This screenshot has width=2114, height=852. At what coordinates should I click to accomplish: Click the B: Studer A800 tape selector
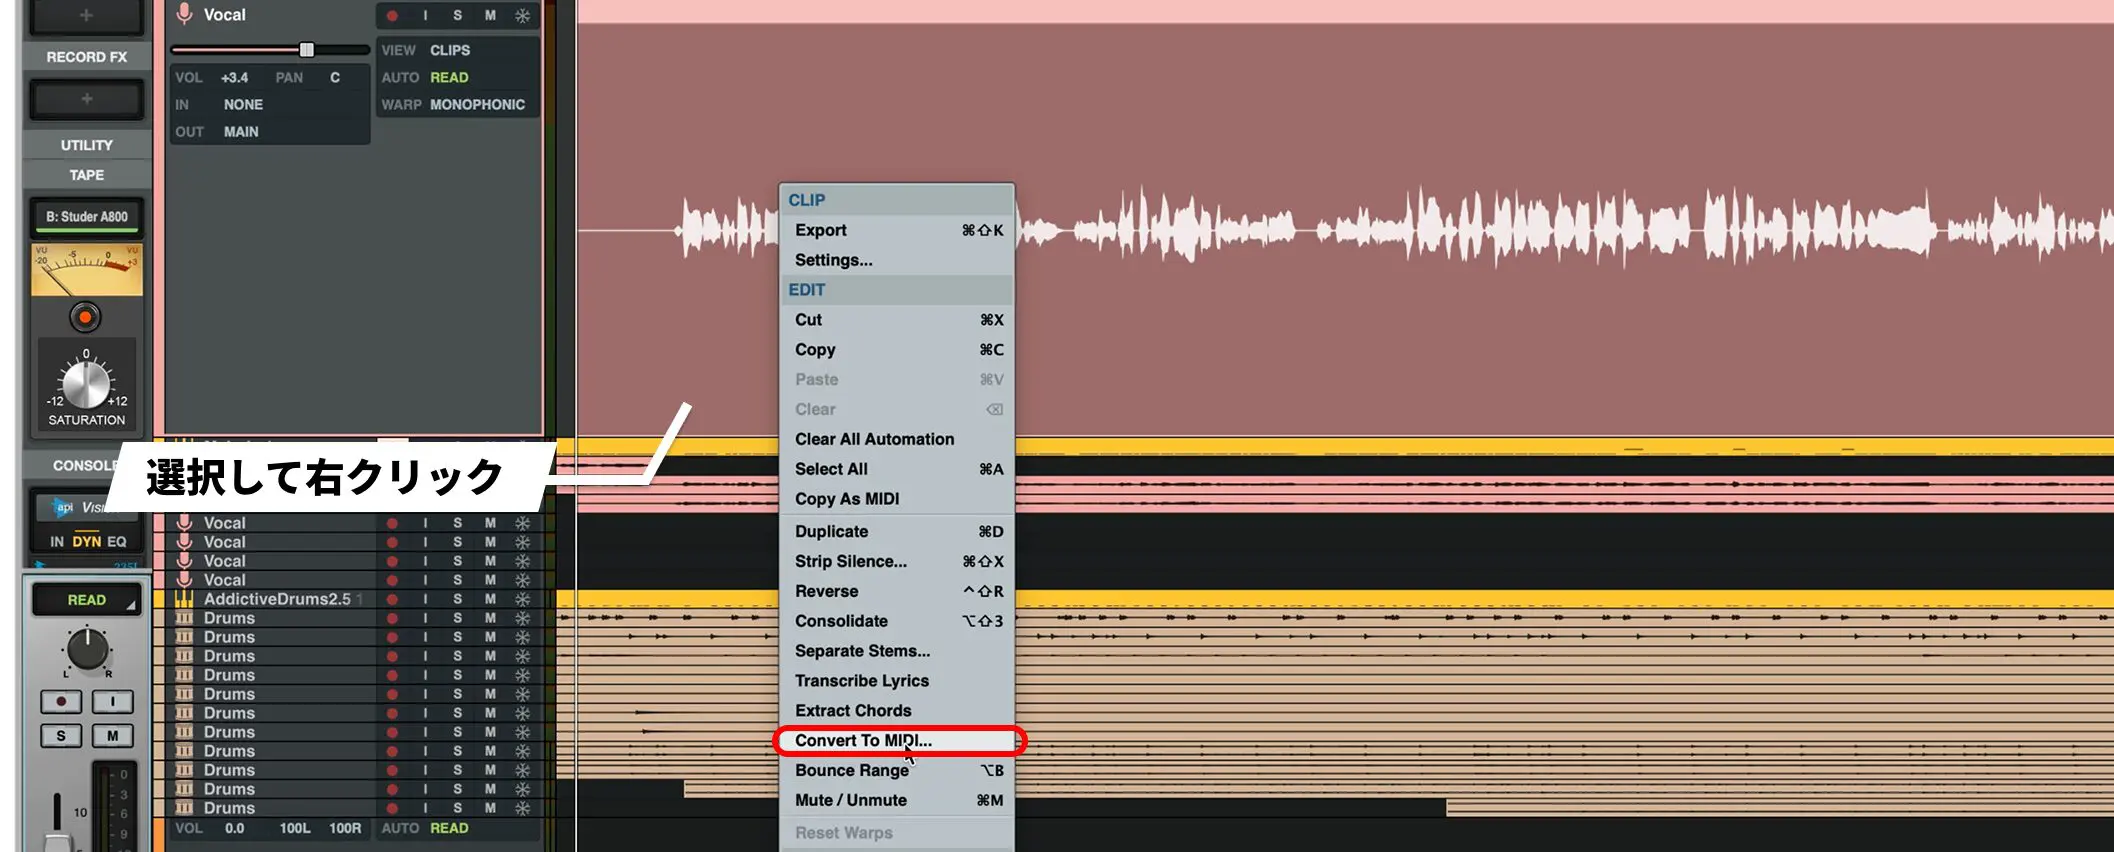pyautogui.click(x=87, y=217)
